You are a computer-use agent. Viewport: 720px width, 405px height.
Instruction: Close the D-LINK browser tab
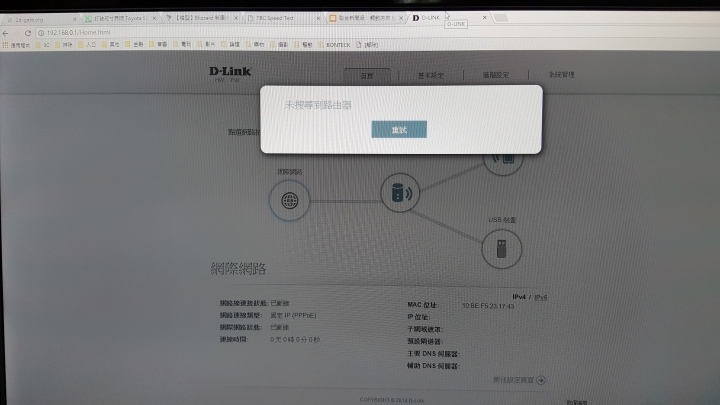click(484, 17)
